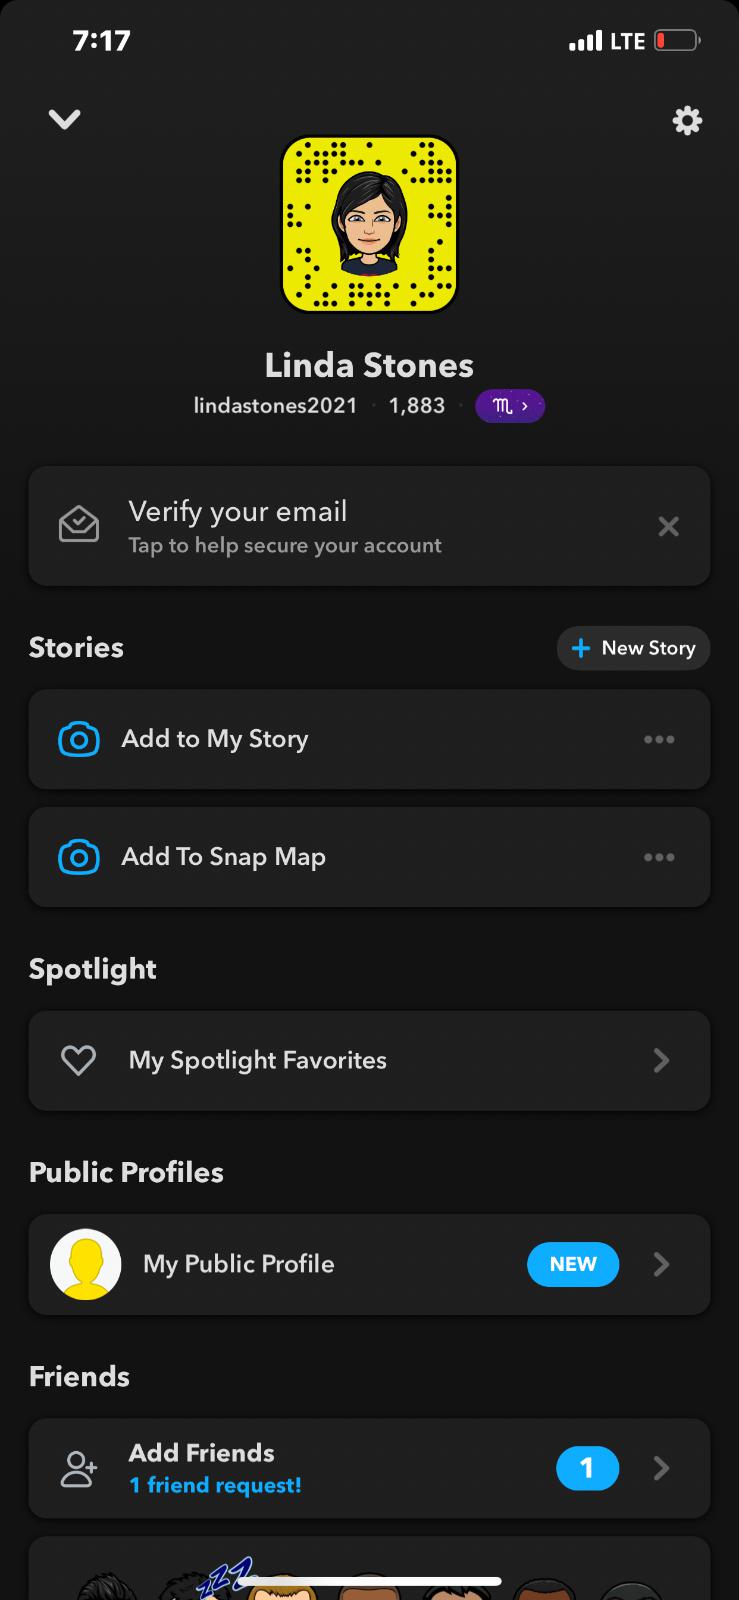Open more options for Add to My Story

659,740
